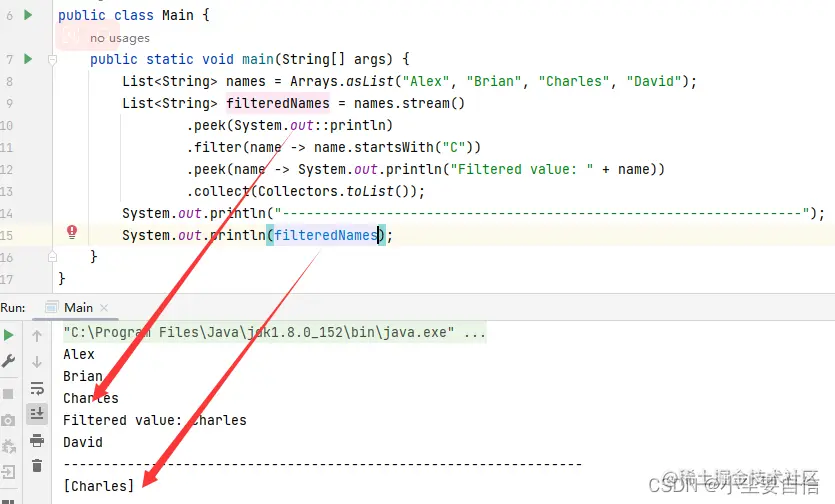Click 'Collectors' on line 13
Viewport: 835px width, 504px height.
coord(298,191)
